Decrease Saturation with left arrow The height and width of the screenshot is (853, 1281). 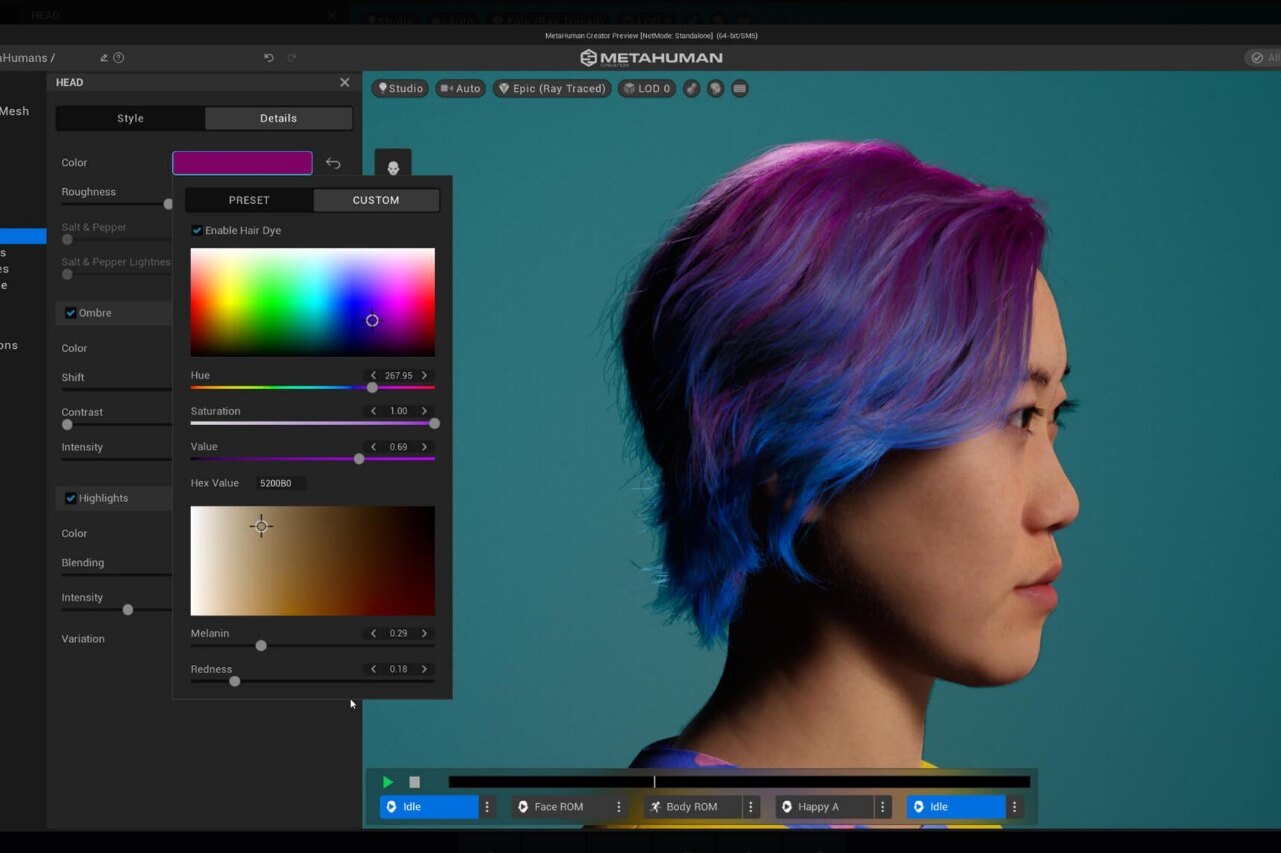(374, 411)
